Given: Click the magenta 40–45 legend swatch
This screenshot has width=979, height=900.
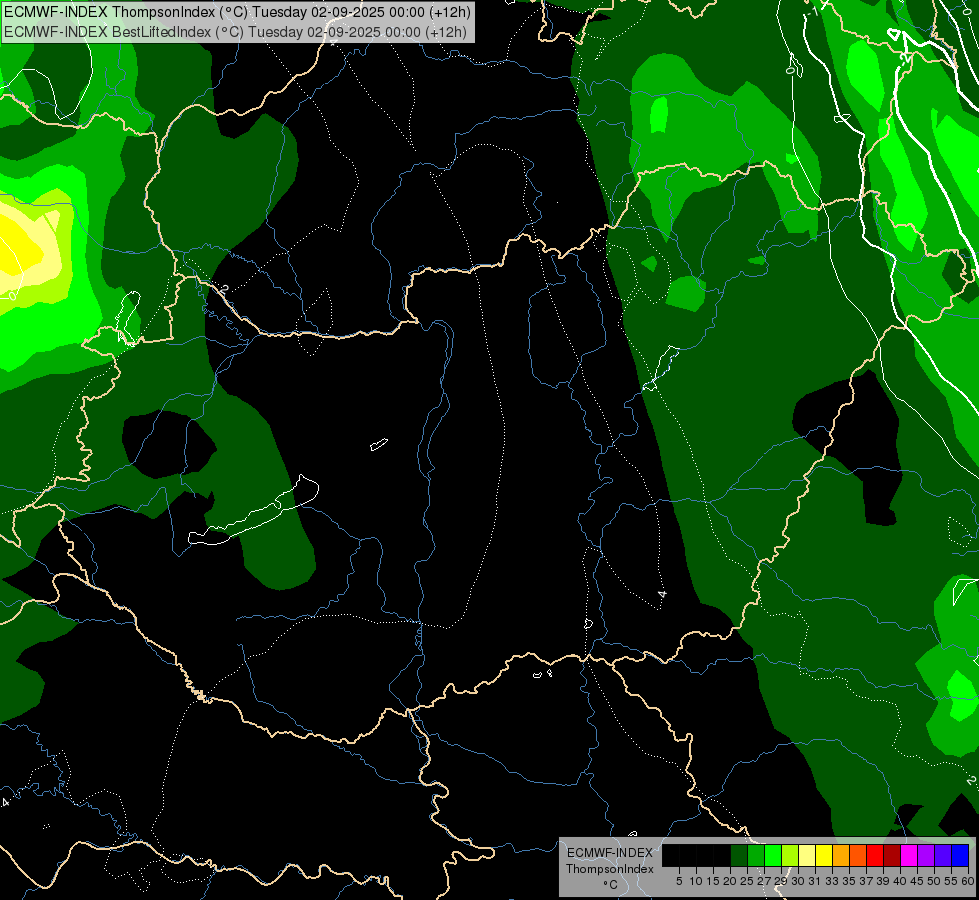Looking at the screenshot, I should pyautogui.click(x=909, y=855).
